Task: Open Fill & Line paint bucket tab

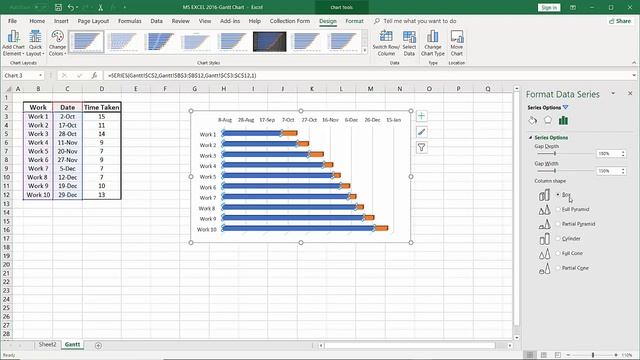Action: pos(533,120)
